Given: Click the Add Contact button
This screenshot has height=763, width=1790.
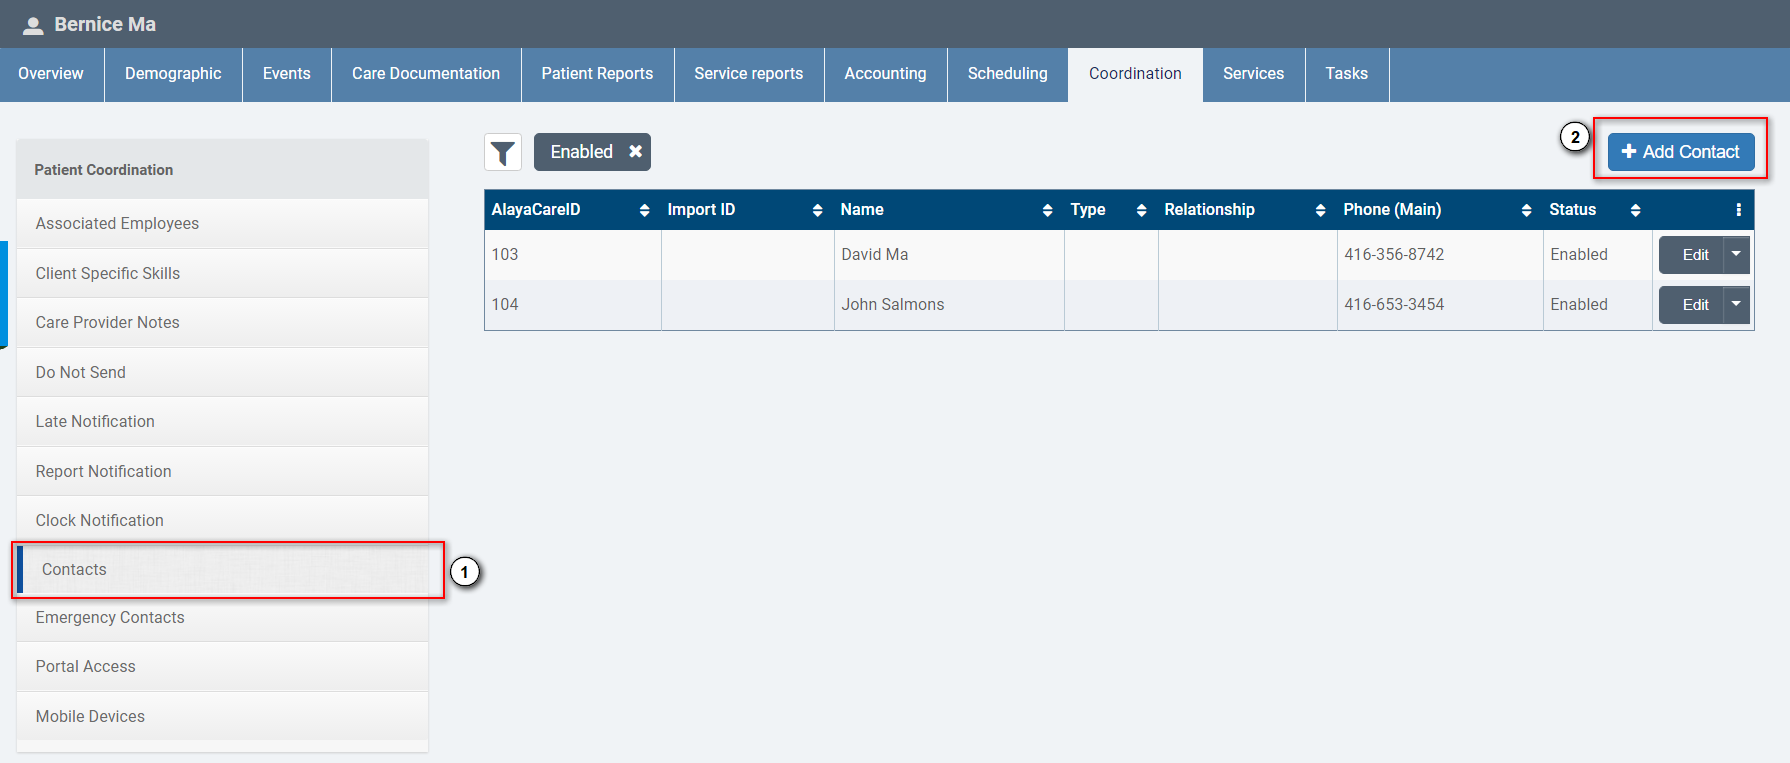Looking at the screenshot, I should (x=1680, y=152).
